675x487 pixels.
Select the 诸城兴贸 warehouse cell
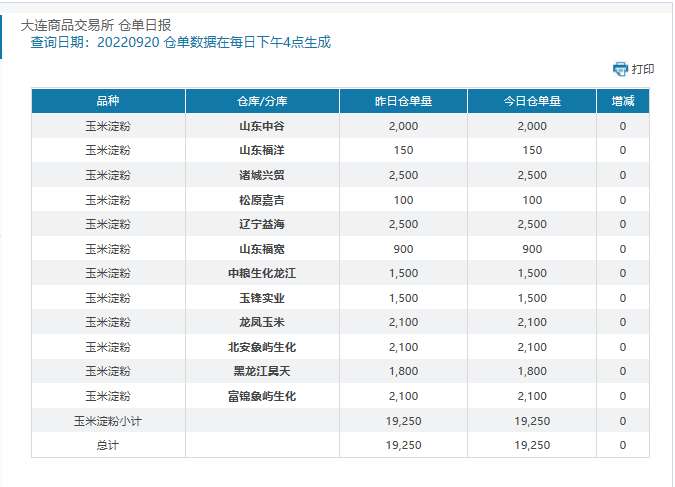(x=262, y=175)
